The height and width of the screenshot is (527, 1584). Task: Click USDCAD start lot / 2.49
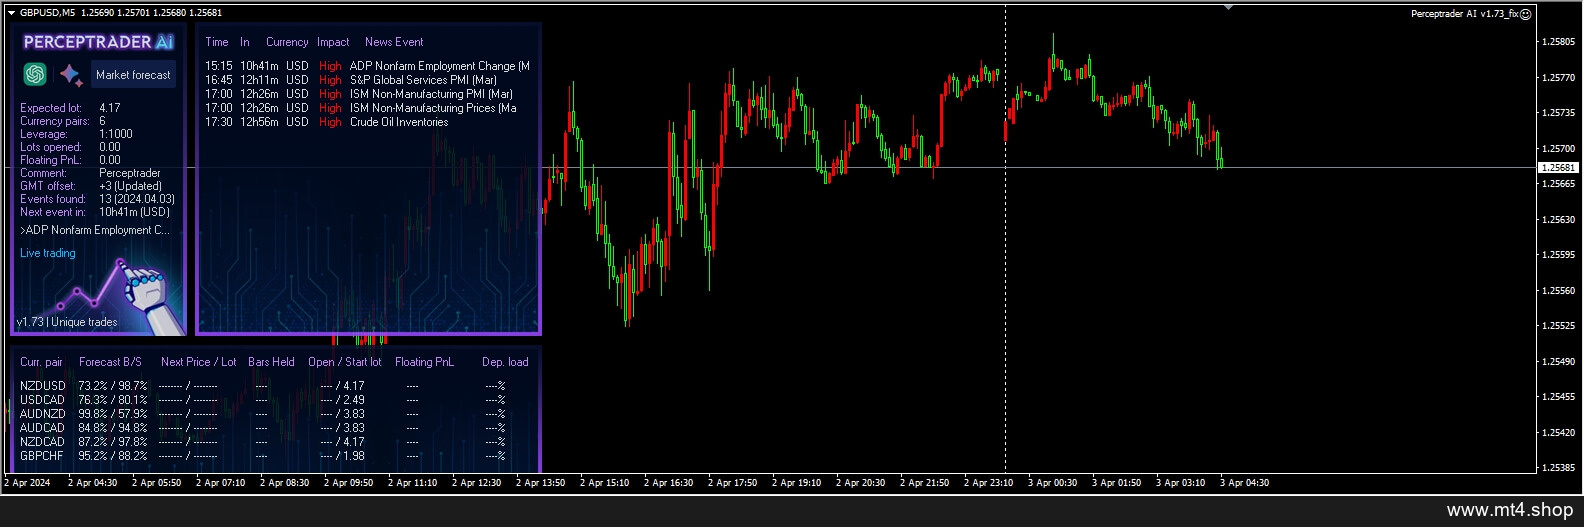click(x=350, y=400)
